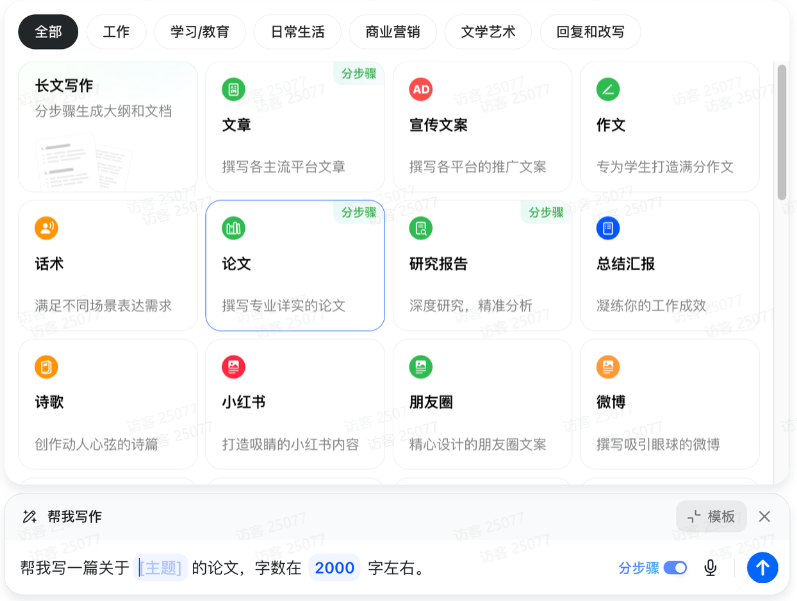797x601 pixels.
Task: Click 撰写各平台的推广文案 description
Action: 478,167
